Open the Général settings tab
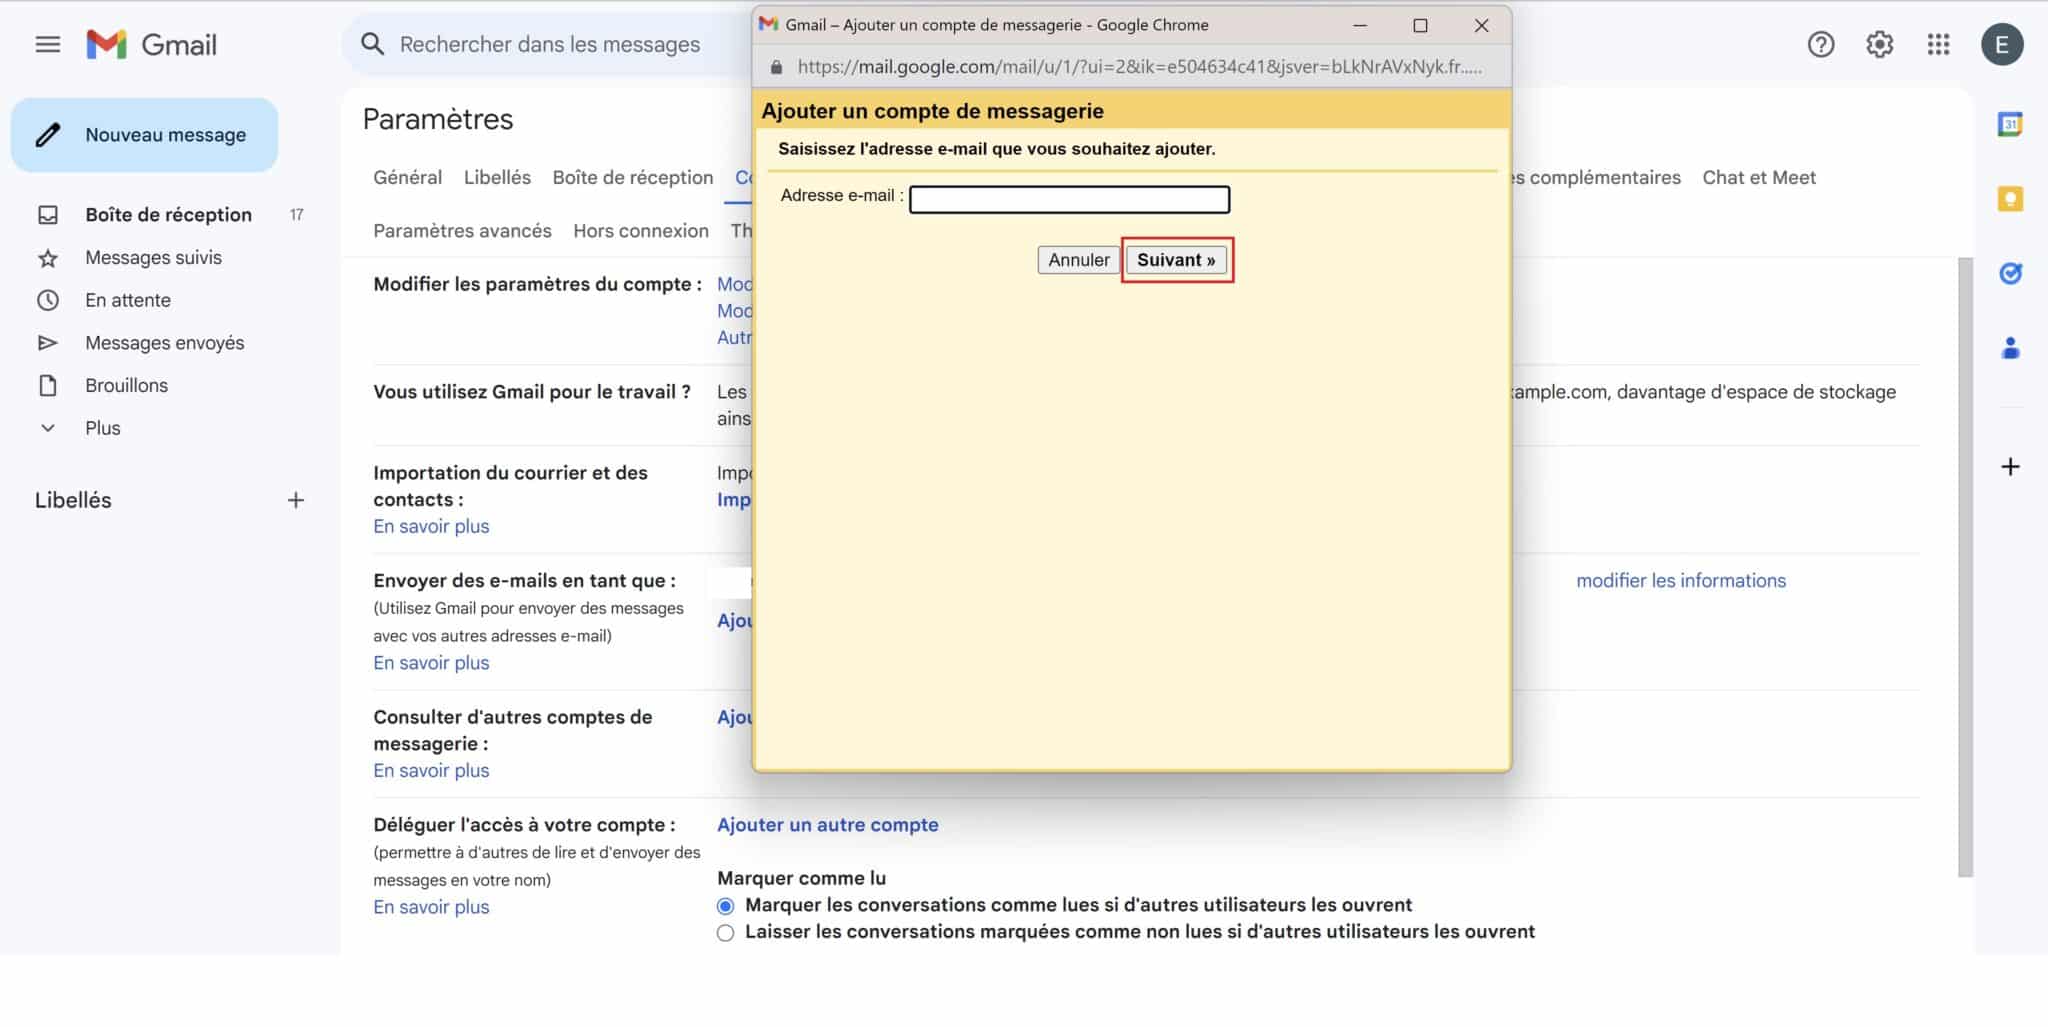This screenshot has width=2048, height=1027. (407, 177)
